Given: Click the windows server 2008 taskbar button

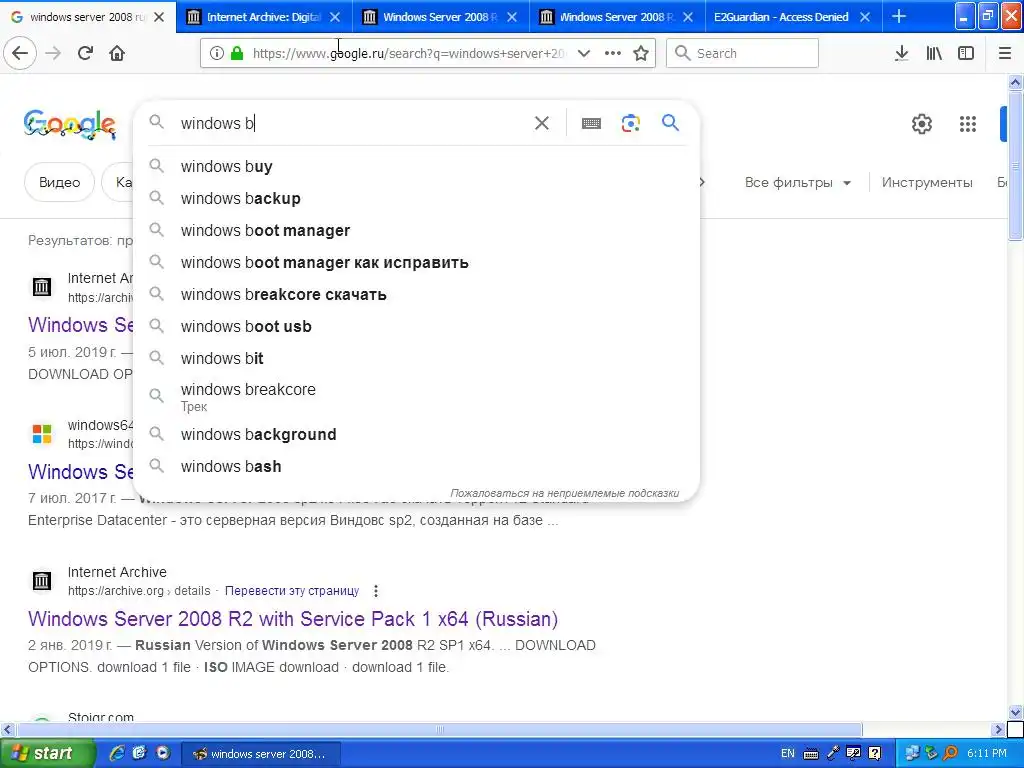Looking at the screenshot, I should tap(260, 754).
